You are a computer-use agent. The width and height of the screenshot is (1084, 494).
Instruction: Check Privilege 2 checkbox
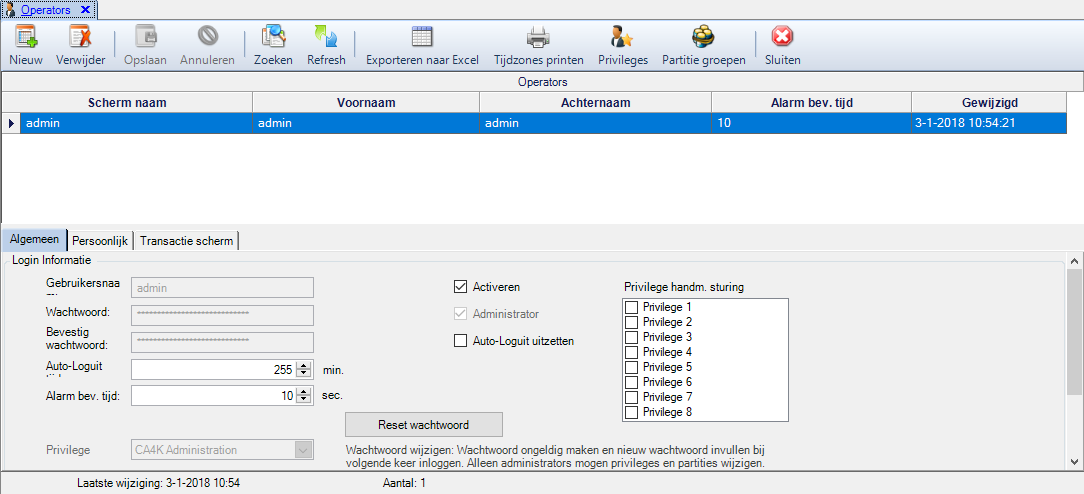pyautogui.click(x=632, y=322)
